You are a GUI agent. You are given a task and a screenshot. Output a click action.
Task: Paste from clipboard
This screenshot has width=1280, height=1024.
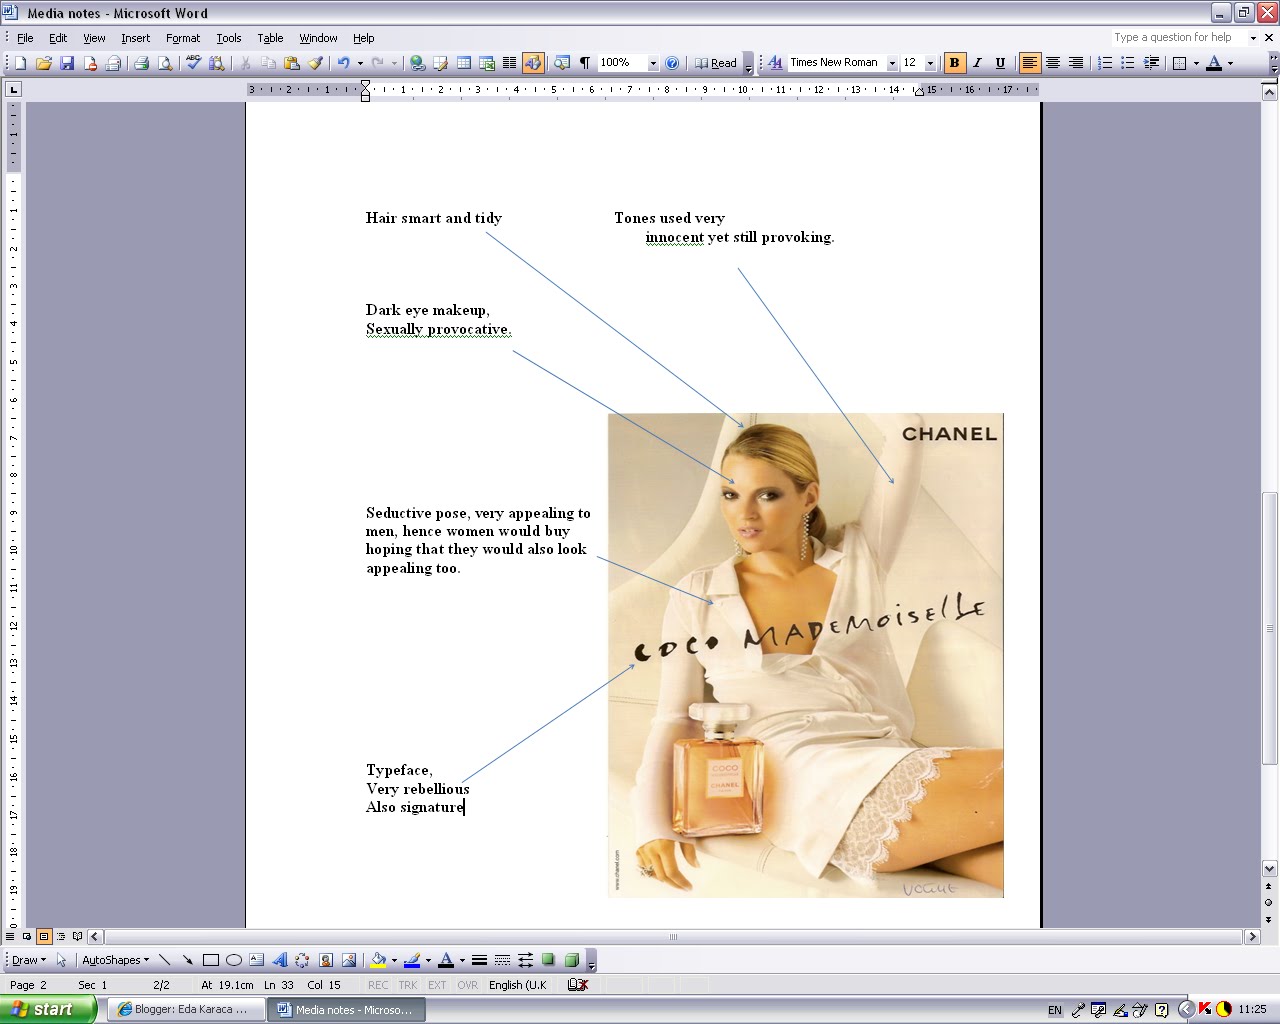tap(292, 63)
